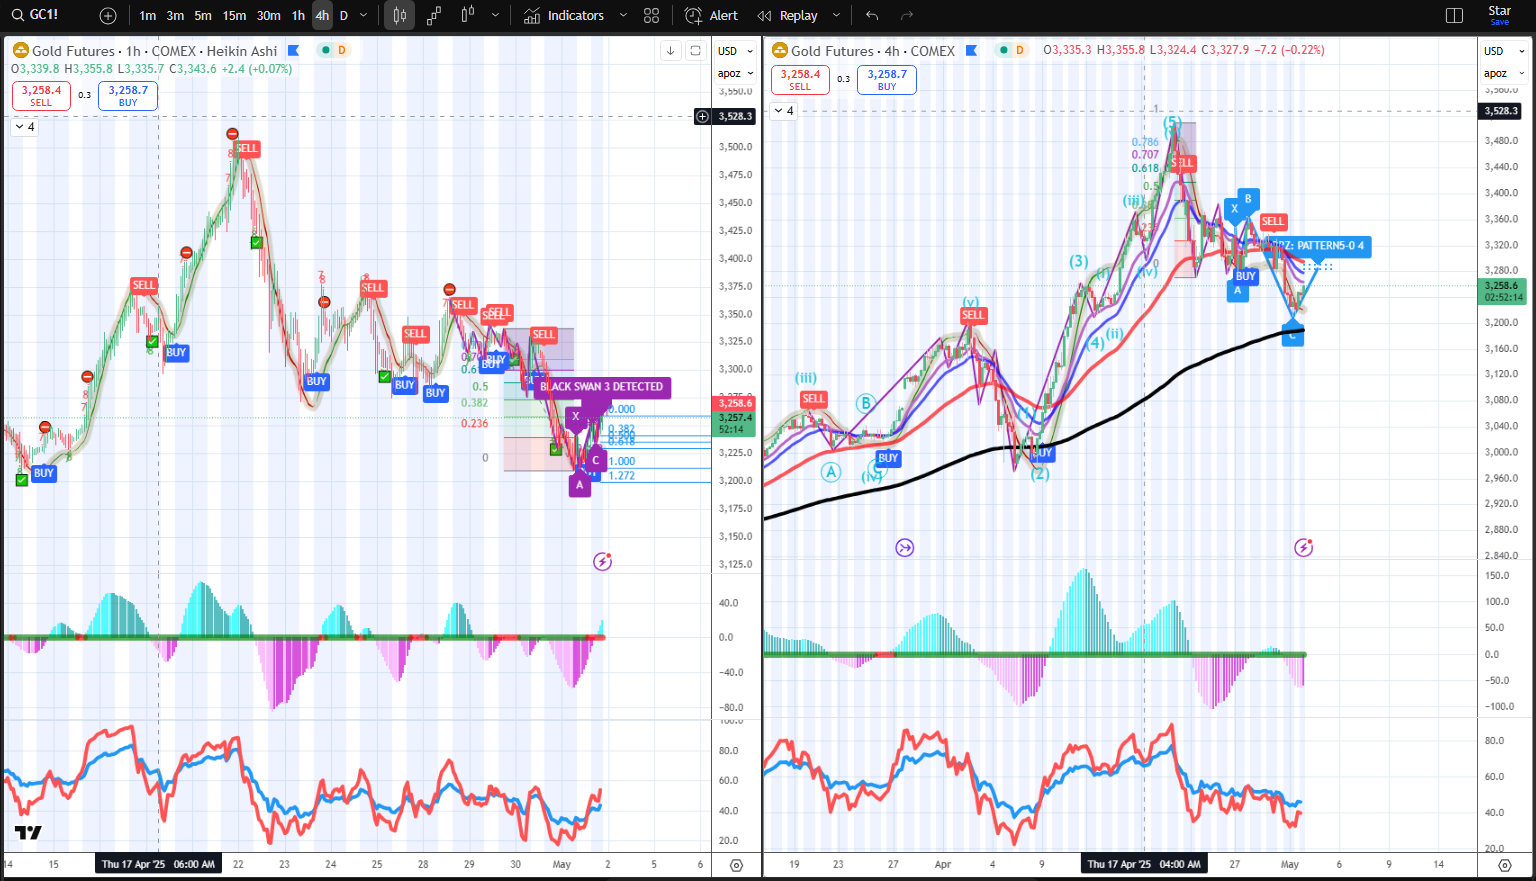
Task: Click the gold symbol logo on 1h chart
Action: coord(20,51)
